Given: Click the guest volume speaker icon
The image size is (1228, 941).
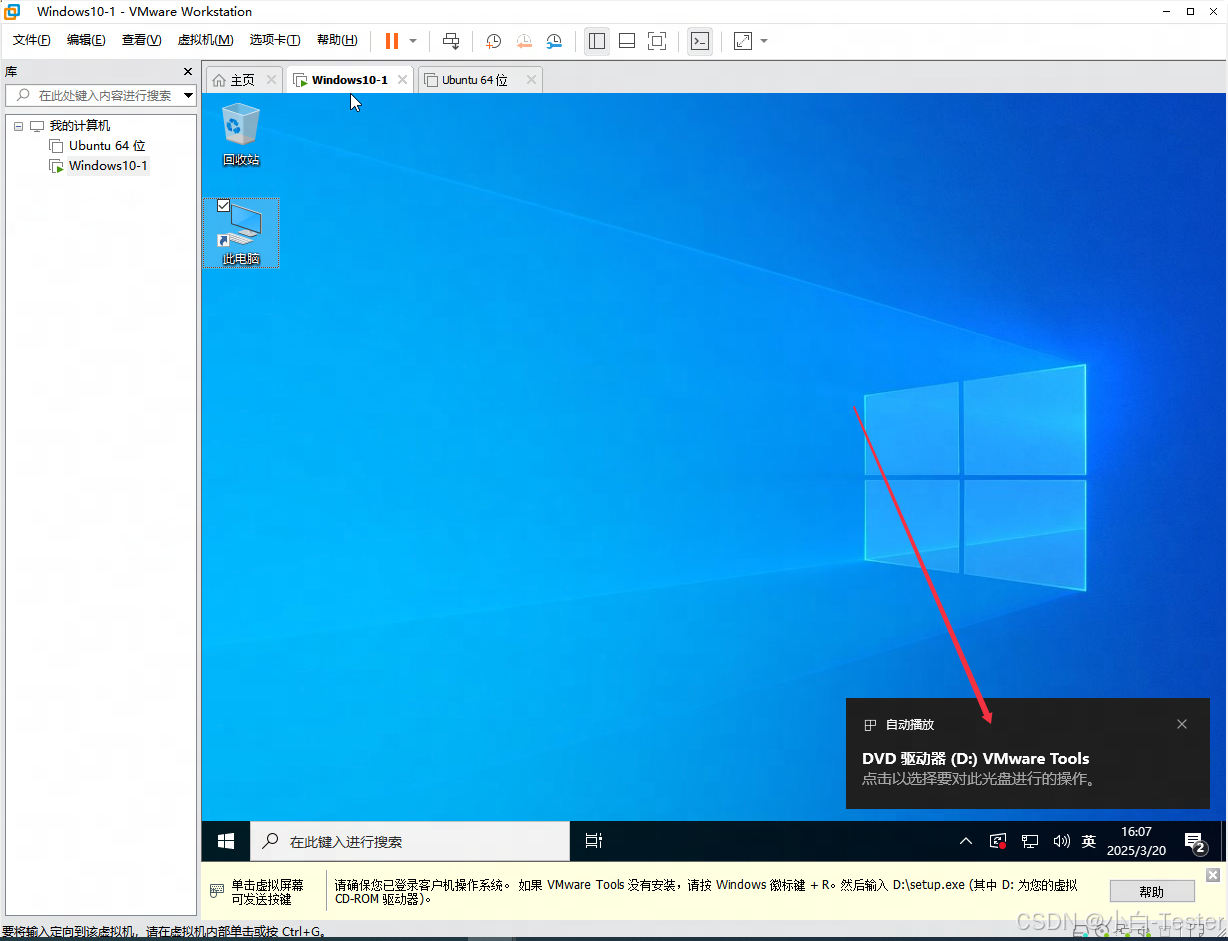Looking at the screenshot, I should [x=1061, y=841].
